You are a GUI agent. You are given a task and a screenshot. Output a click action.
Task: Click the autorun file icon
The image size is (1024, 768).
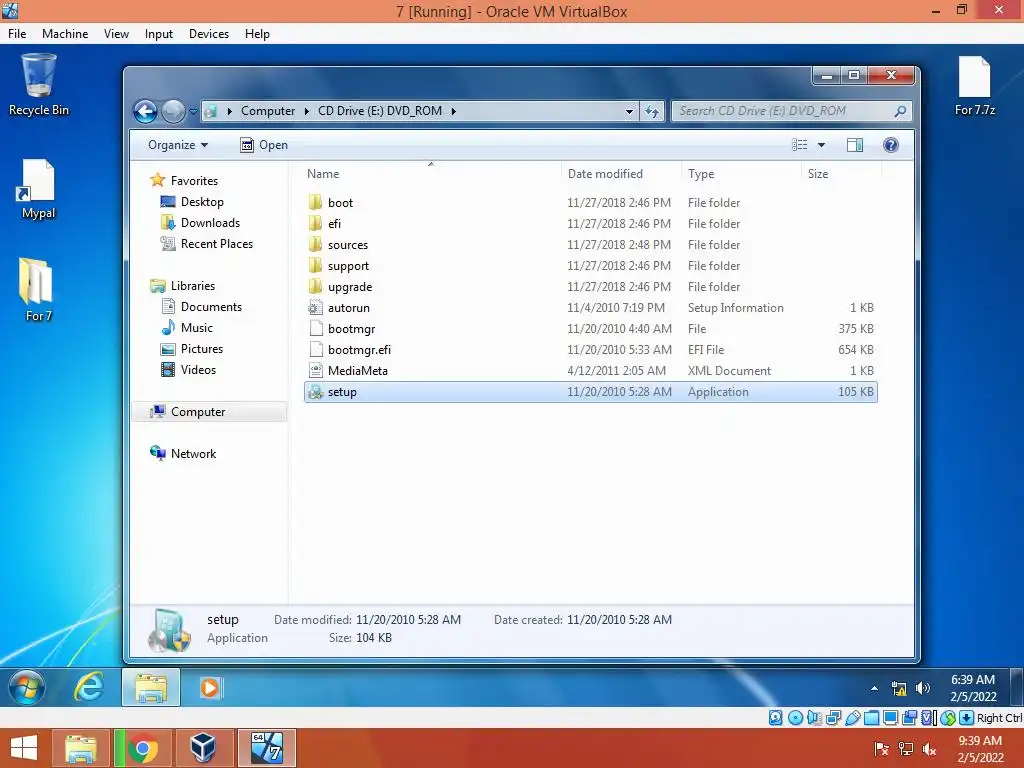click(315, 308)
